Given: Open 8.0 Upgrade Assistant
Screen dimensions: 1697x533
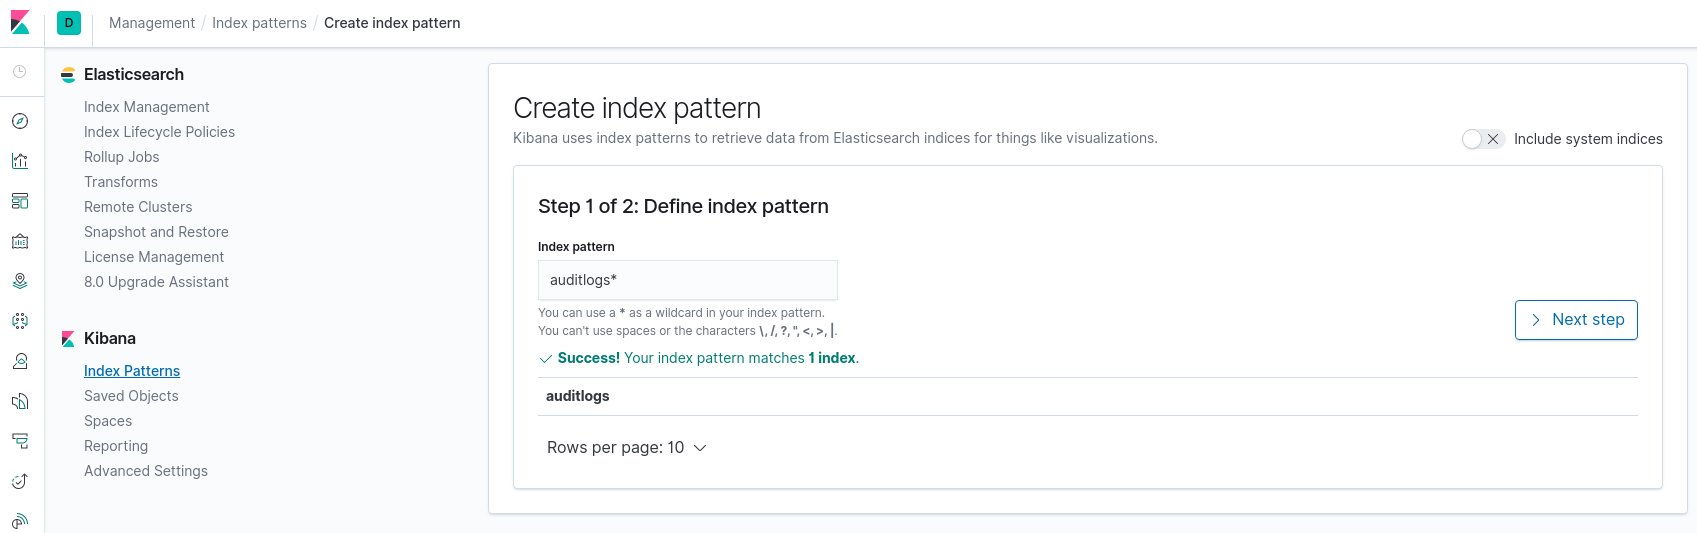Looking at the screenshot, I should pos(156,282).
